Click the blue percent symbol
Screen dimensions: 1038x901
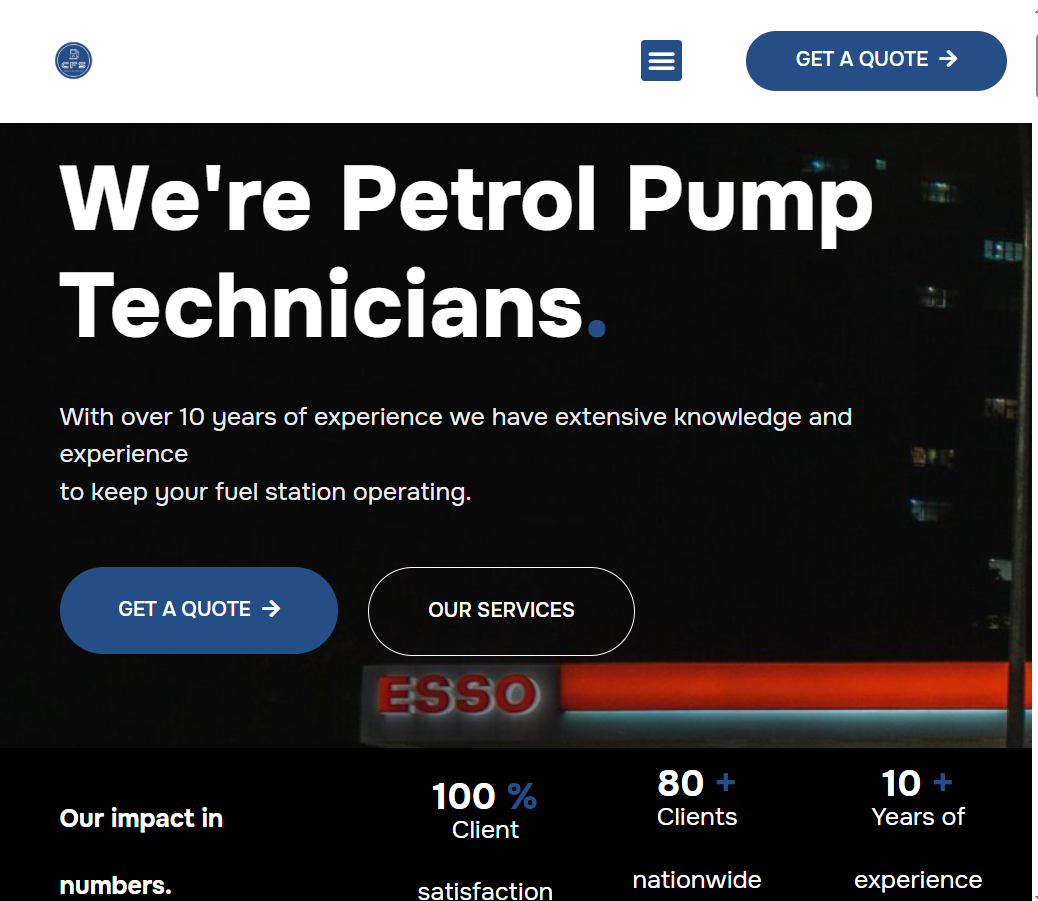pyautogui.click(x=522, y=797)
